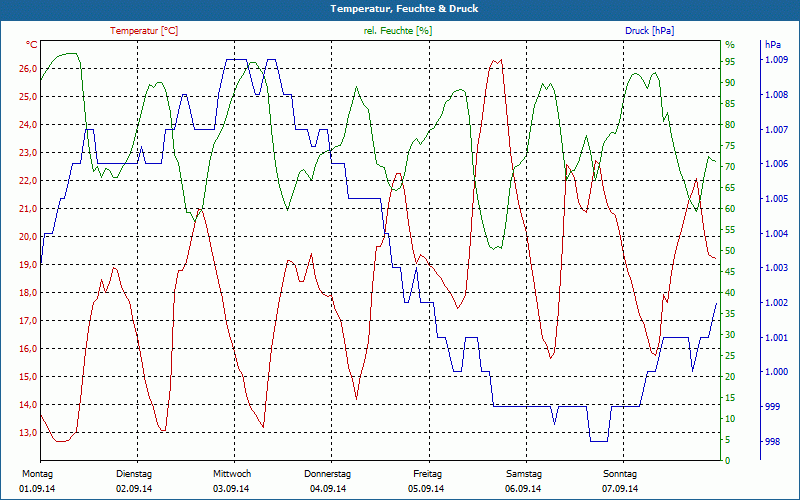Click the "1.009" pressure axis value
The image size is (800, 500).
click(776, 60)
